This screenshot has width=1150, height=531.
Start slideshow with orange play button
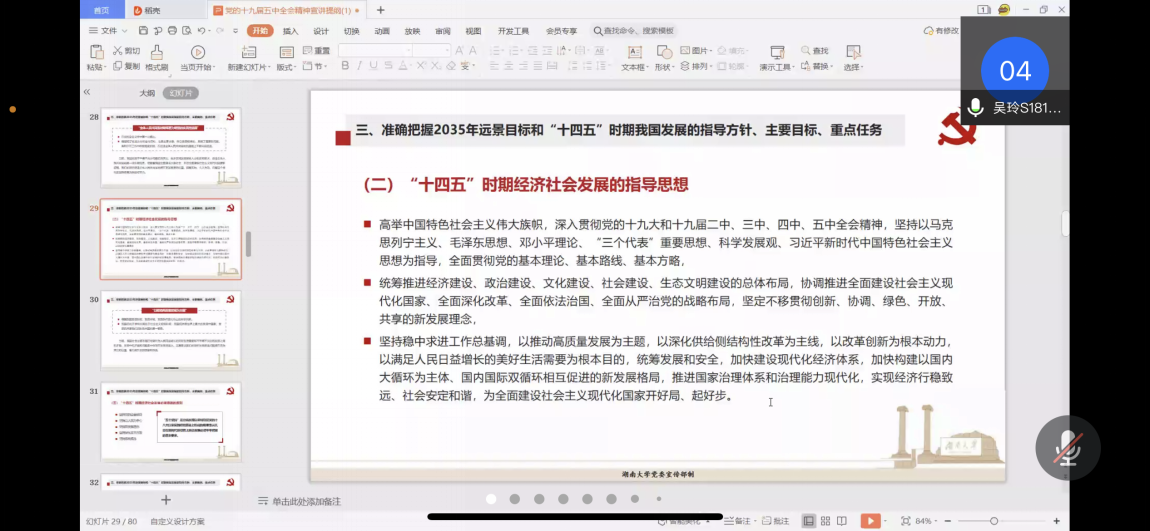tap(870, 521)
